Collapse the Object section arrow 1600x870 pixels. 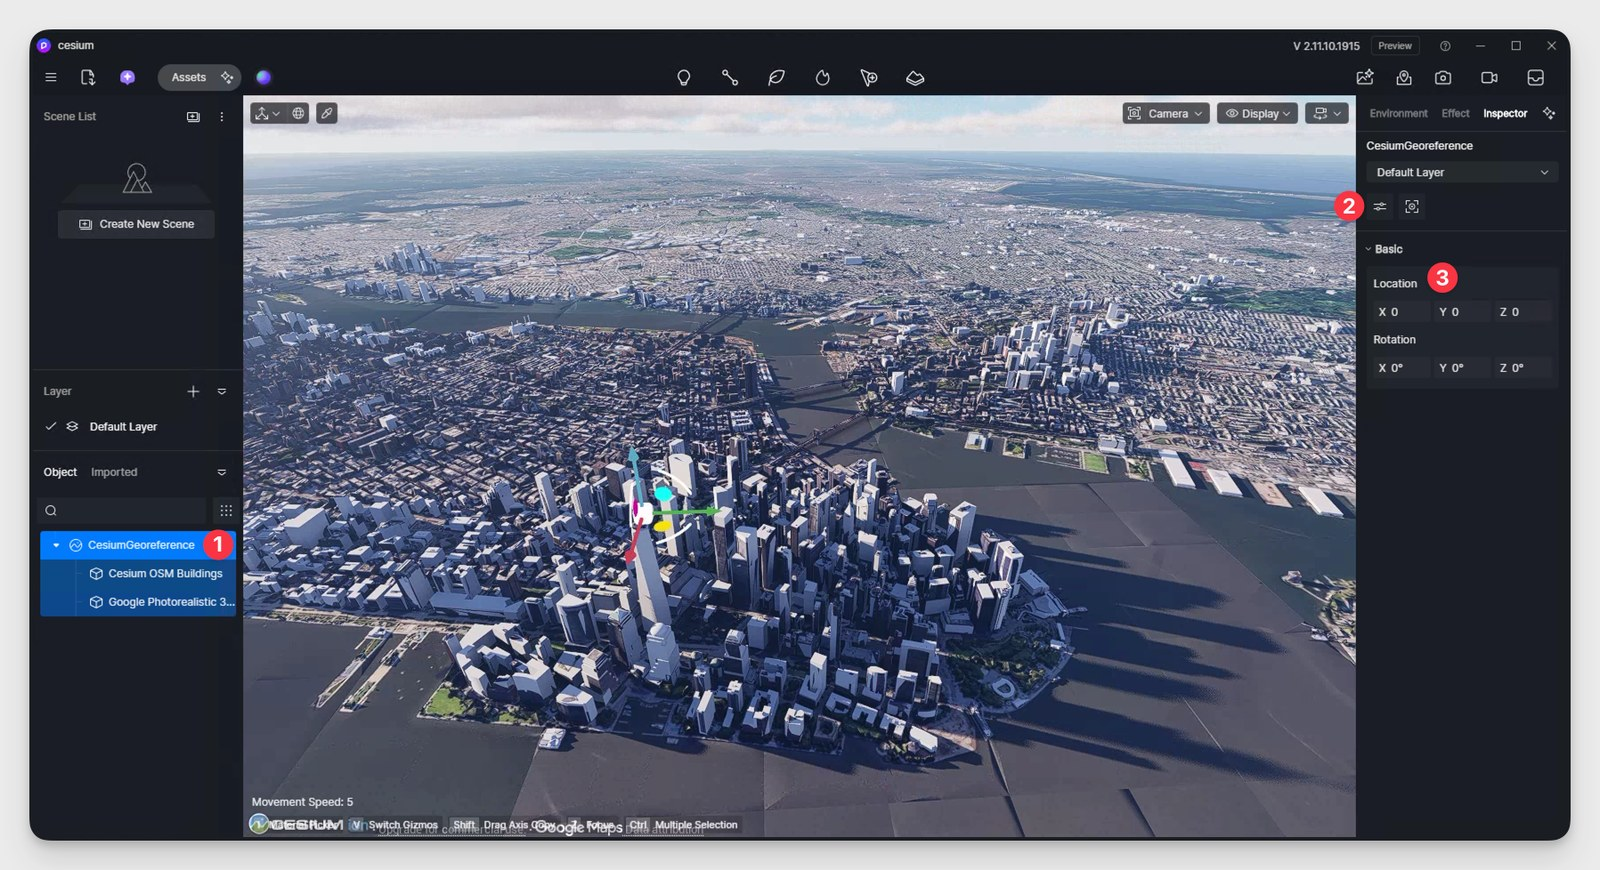click(x=222, y=472)
